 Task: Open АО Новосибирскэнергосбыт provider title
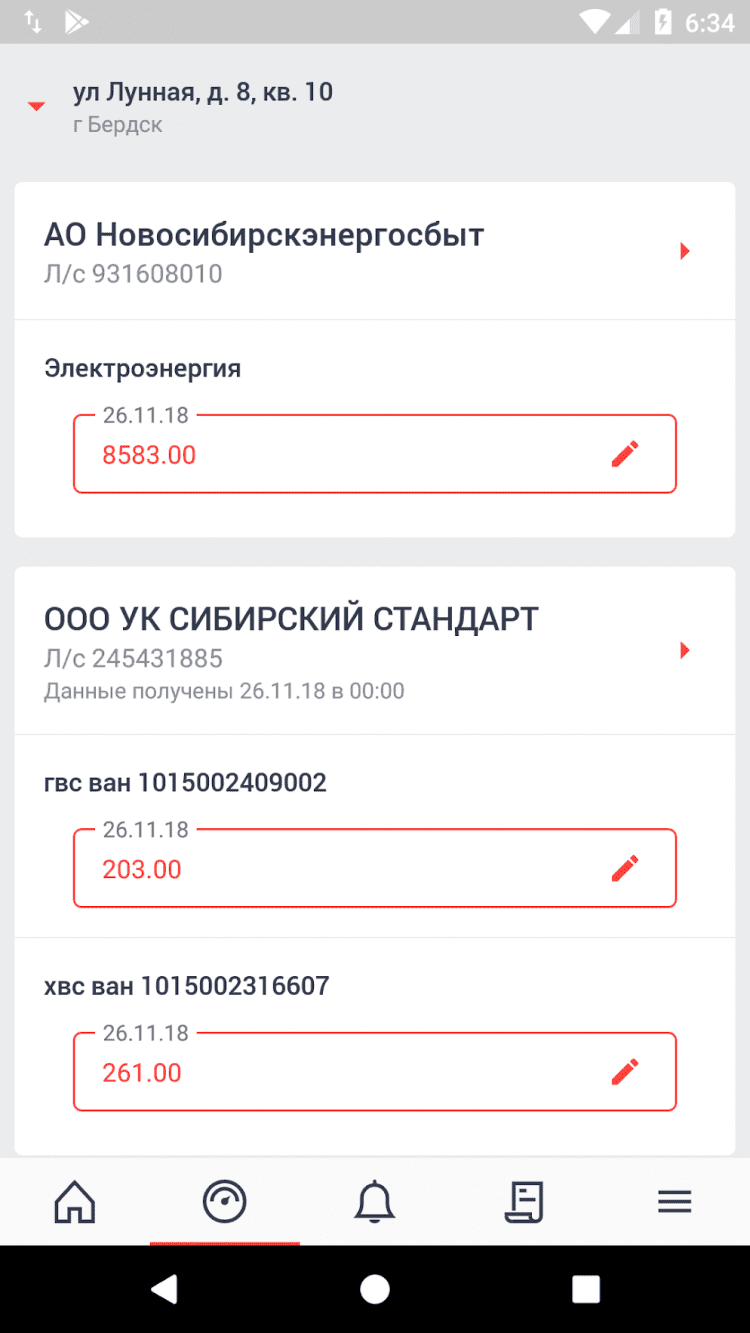coord(264,236)
